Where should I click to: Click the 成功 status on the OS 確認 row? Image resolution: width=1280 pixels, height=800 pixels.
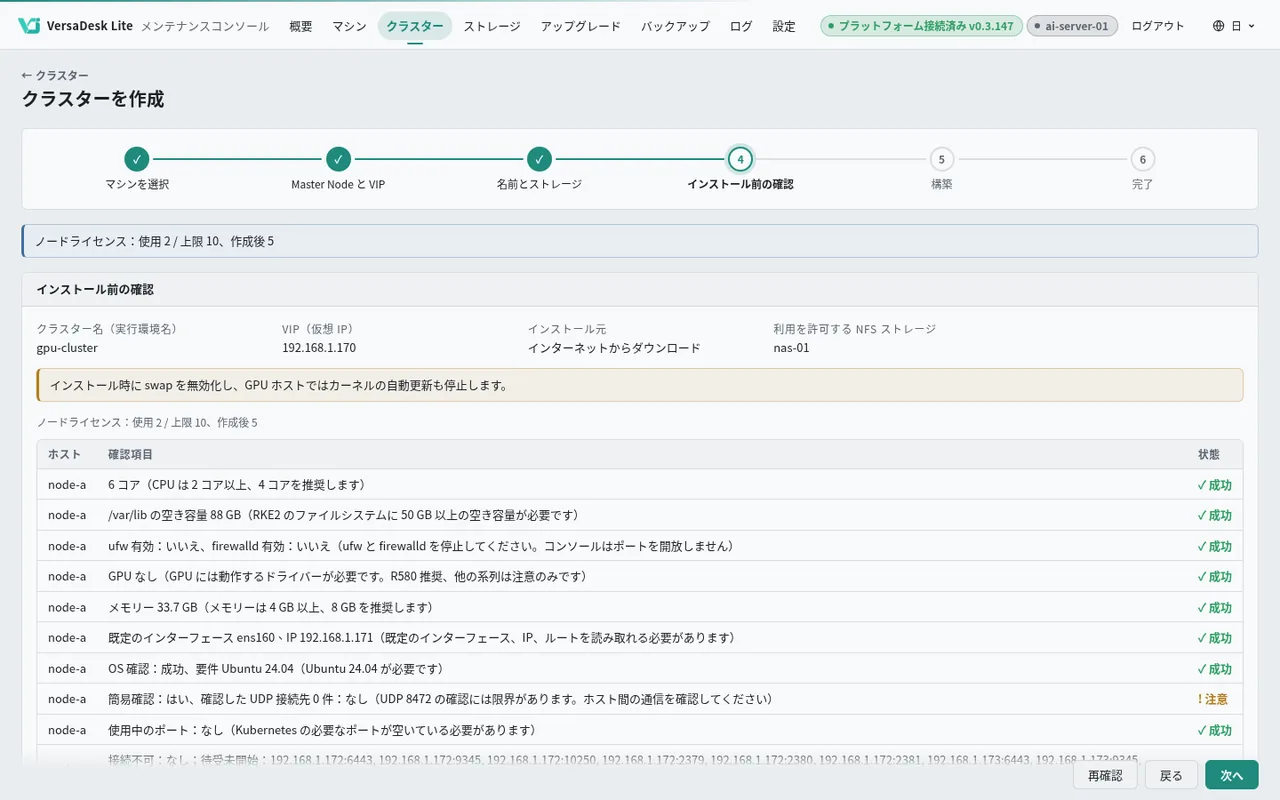pos(1214,668)
